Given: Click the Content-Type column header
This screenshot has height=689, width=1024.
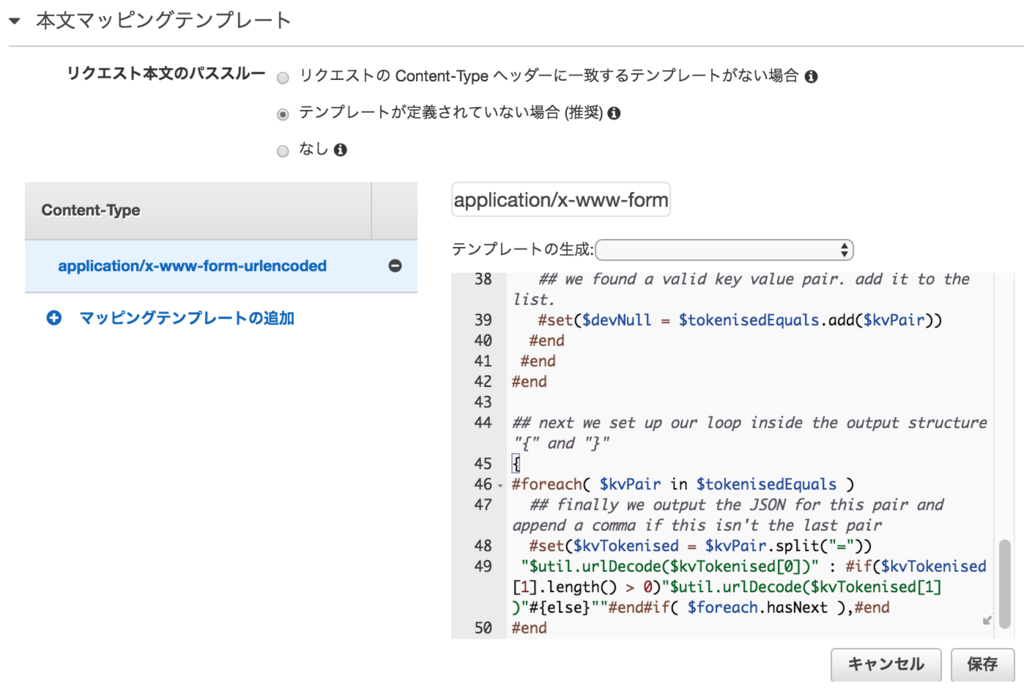Looking at the screenshot, I should [x=198, y=210].
